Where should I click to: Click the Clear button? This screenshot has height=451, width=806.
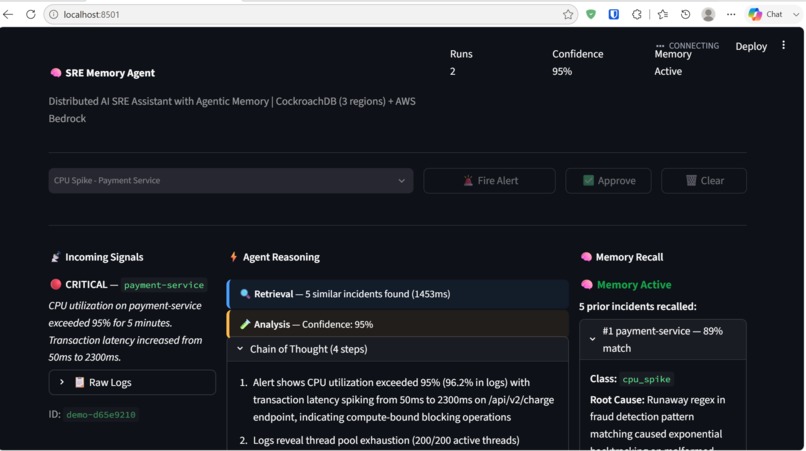[x=704, y=181]
